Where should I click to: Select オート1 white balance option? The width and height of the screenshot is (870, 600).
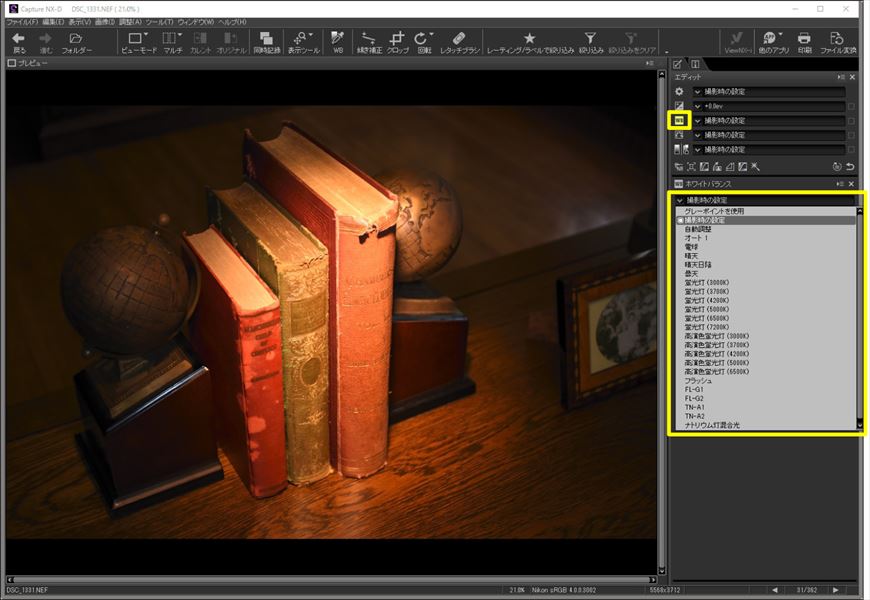(766, 238)
